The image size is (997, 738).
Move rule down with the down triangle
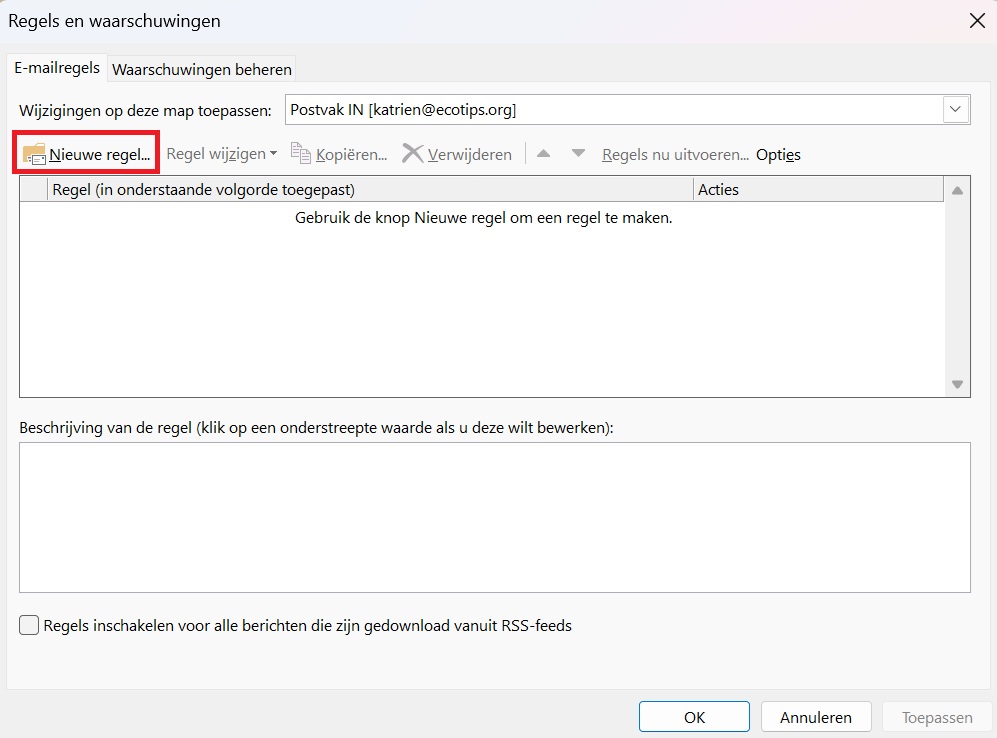click(578, 154)
